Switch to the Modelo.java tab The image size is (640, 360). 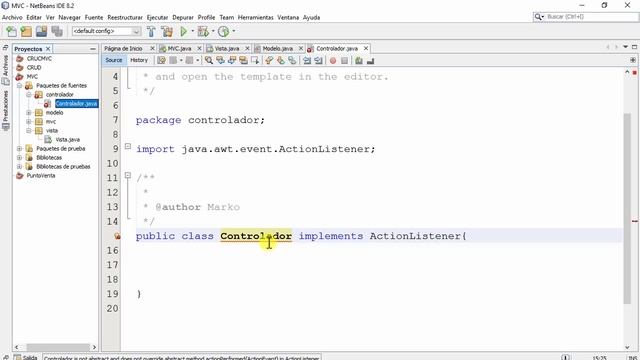coord(278,49)
